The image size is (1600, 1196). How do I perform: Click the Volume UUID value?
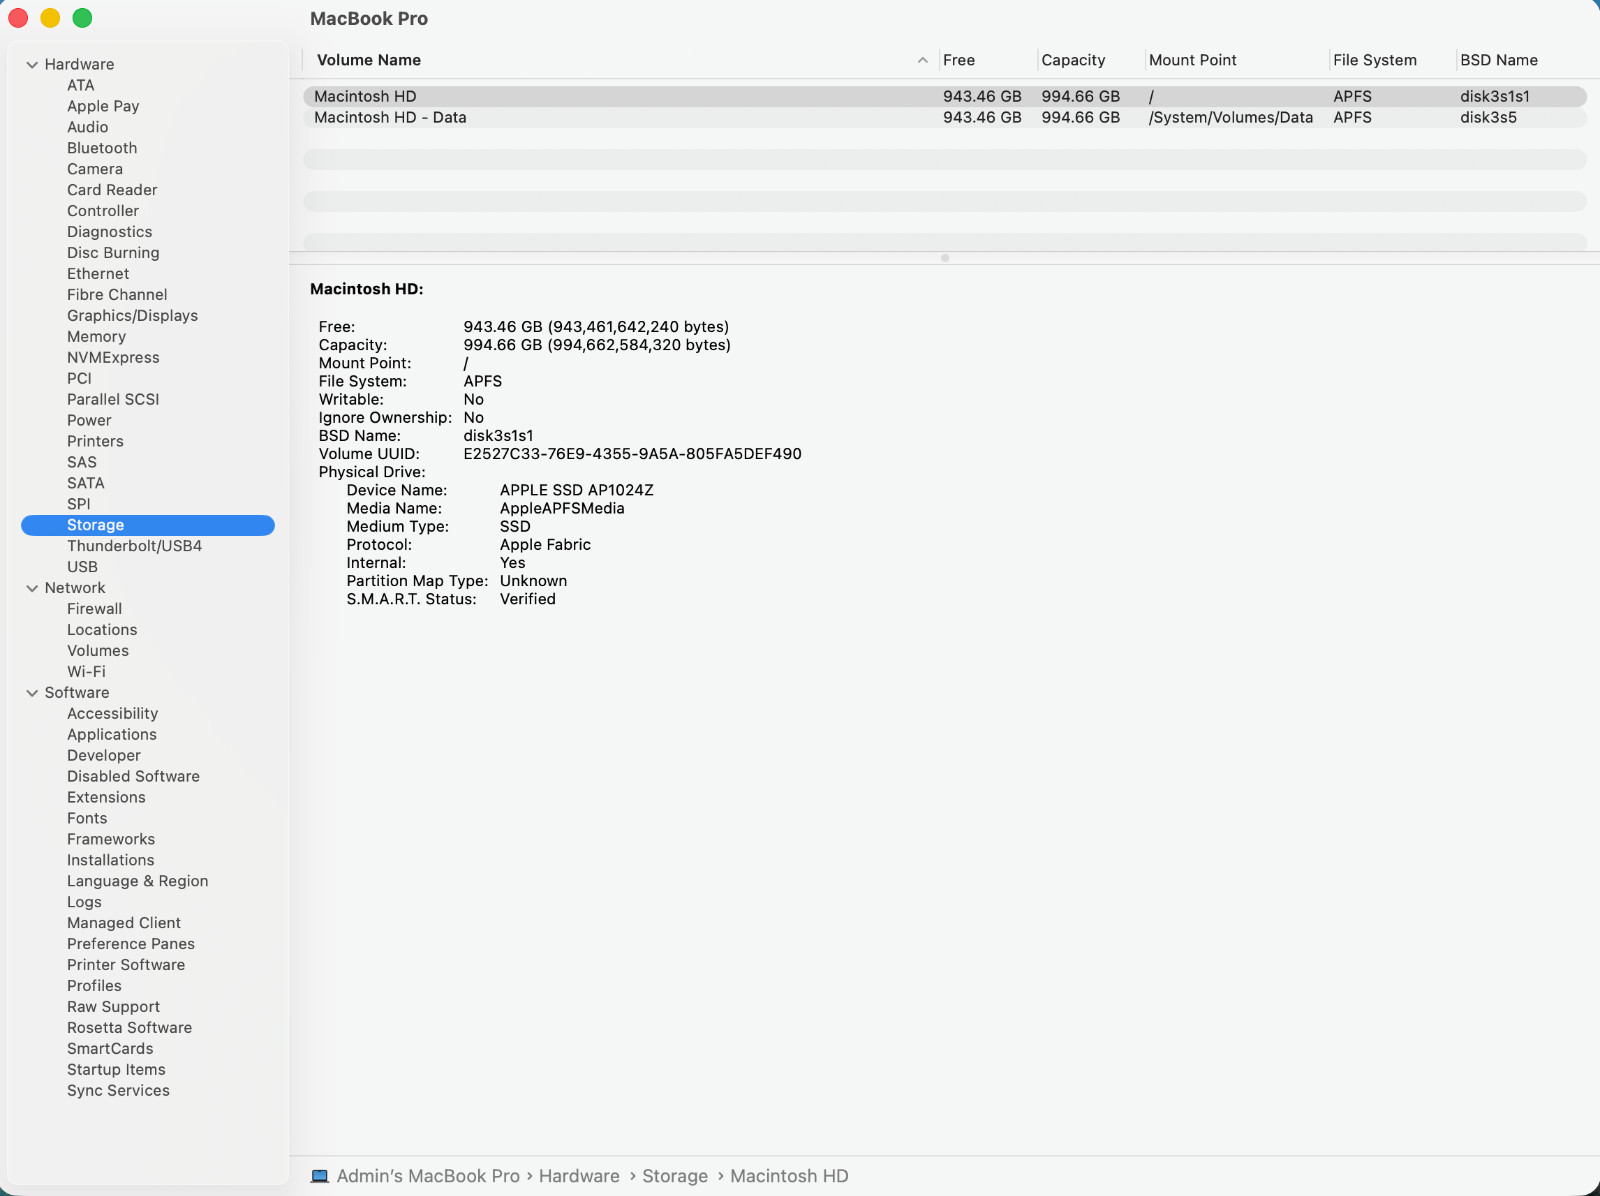coord(632,455)
